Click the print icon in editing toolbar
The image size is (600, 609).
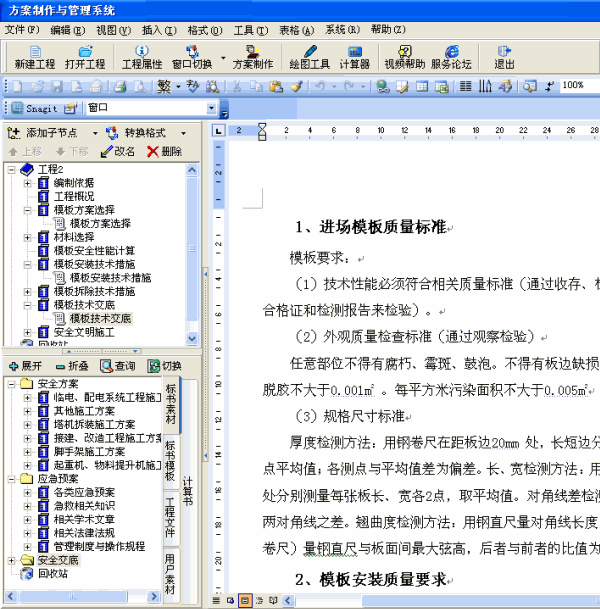click(120, 86)
